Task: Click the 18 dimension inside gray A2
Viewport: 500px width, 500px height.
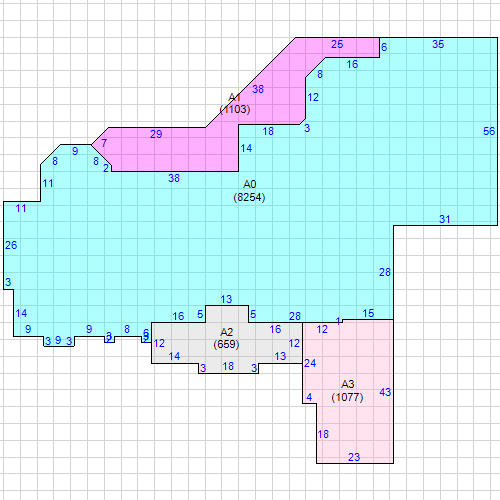Action: click(x=228, y=366)
